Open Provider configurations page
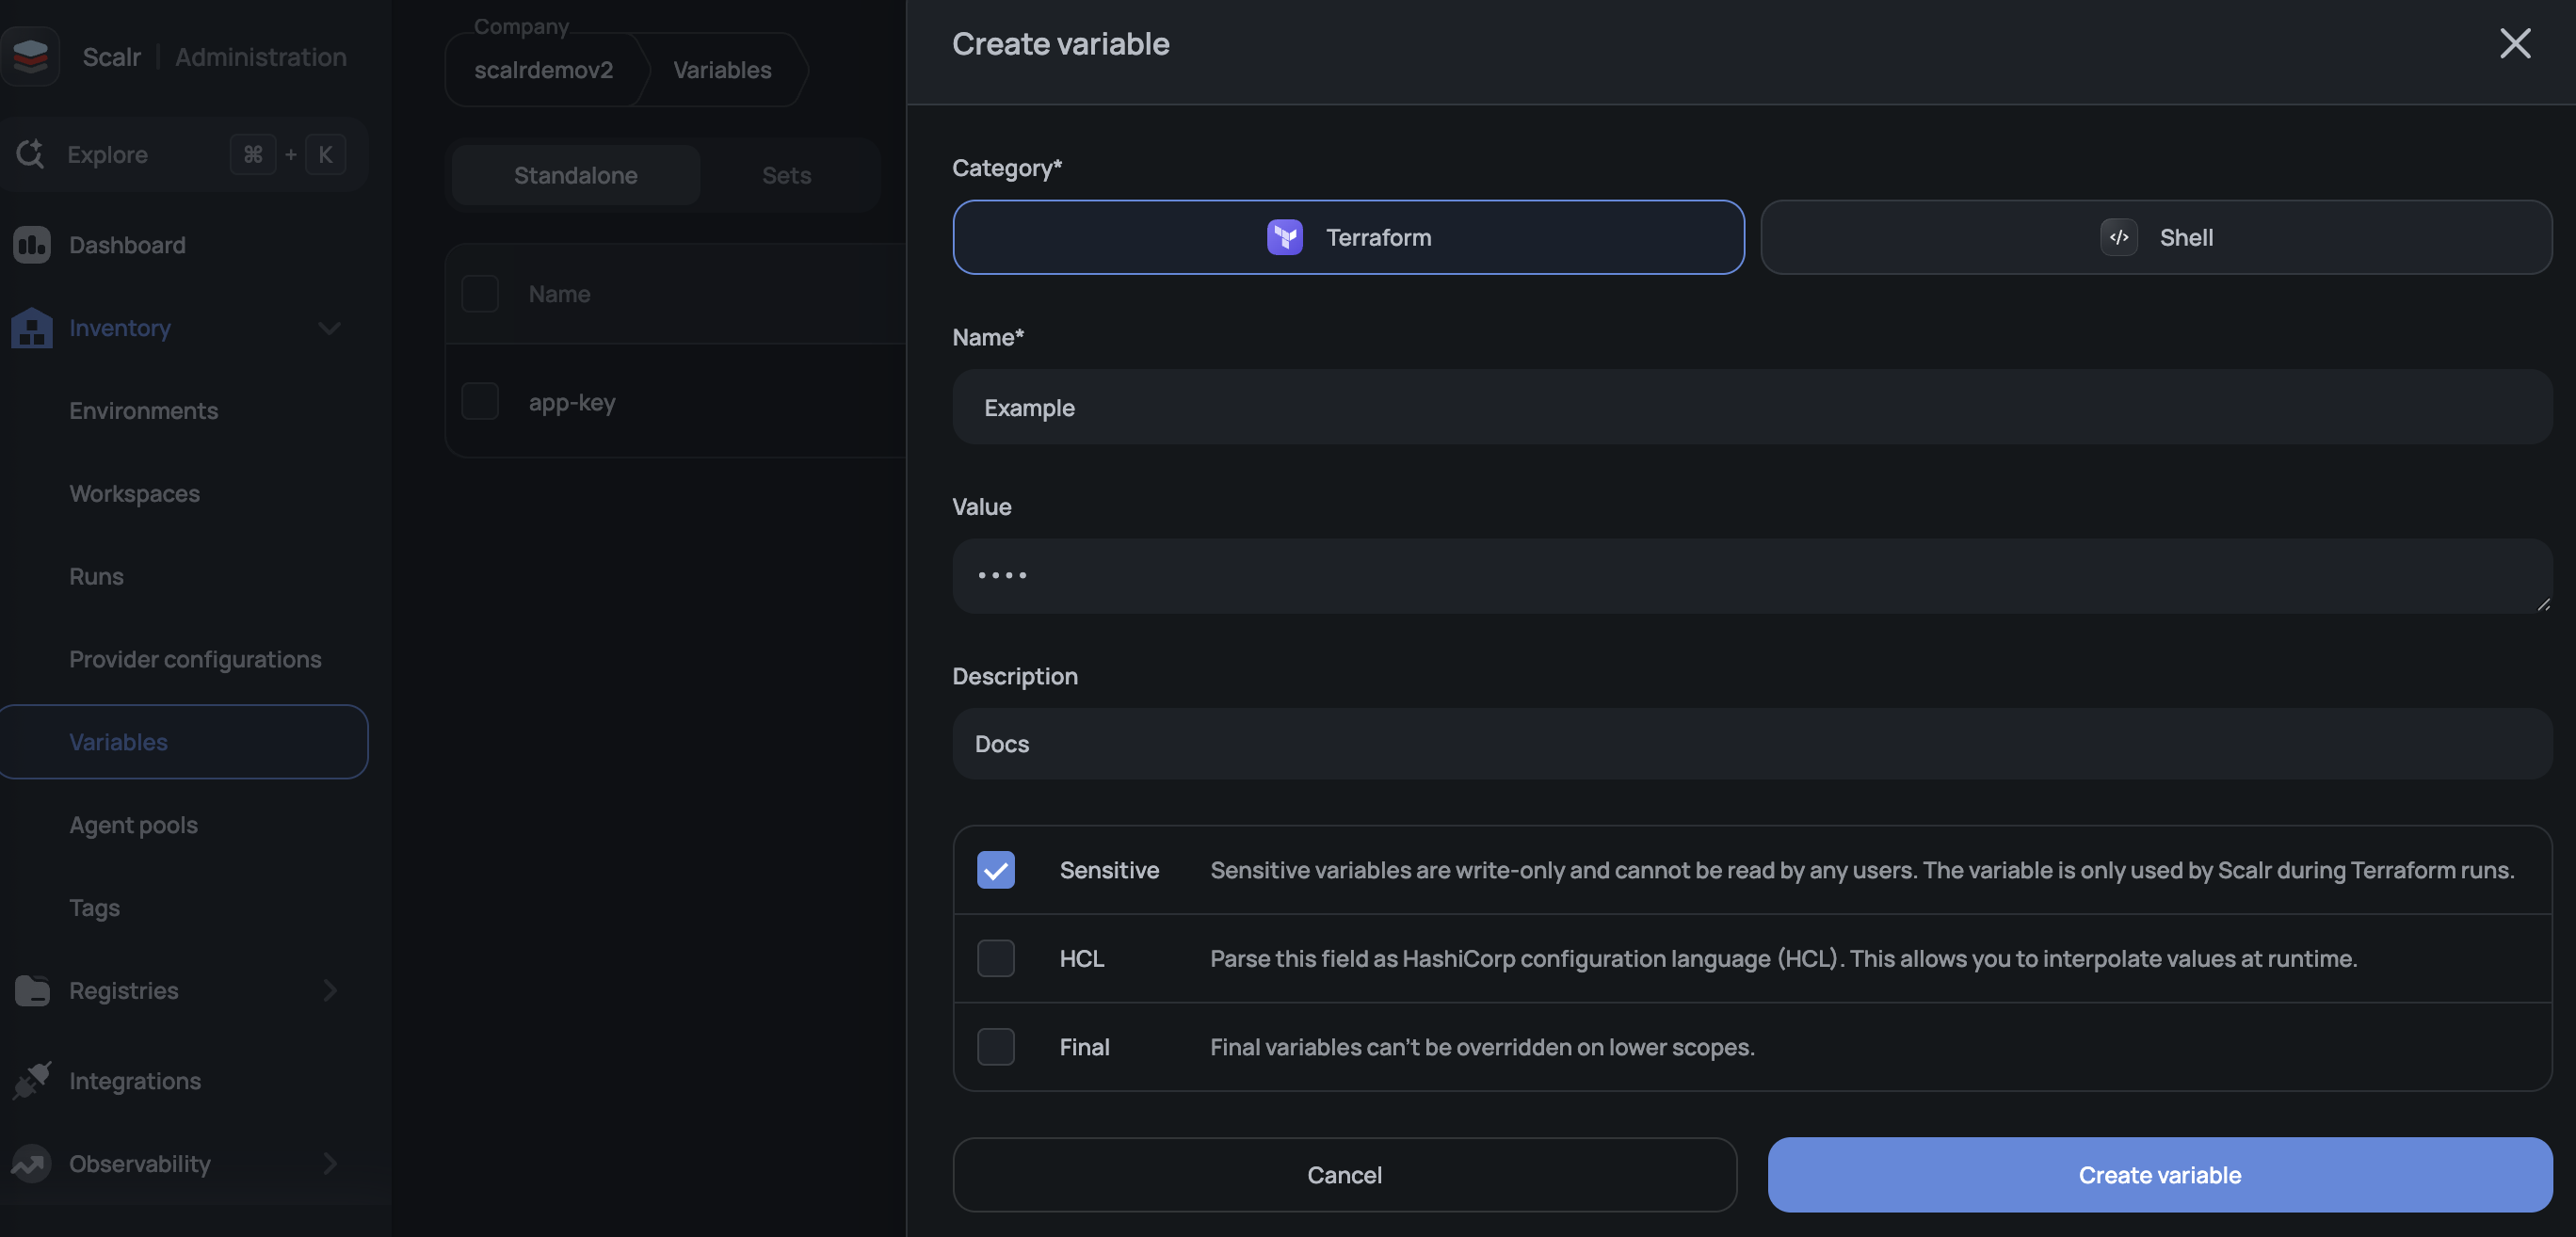This screenshot has height=1237, width=2576. point(195,659)
